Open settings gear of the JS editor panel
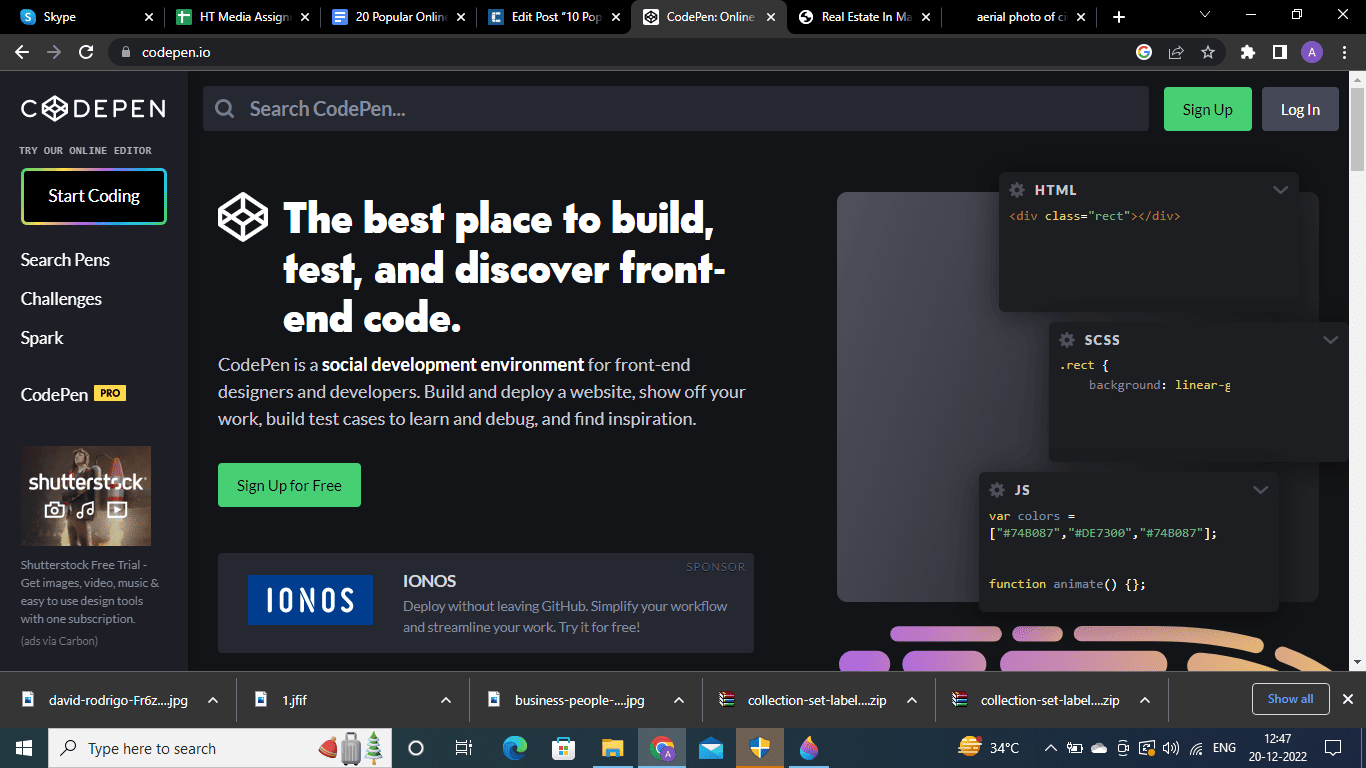Viewport: 1366px width, 768px height. (997, 490)
